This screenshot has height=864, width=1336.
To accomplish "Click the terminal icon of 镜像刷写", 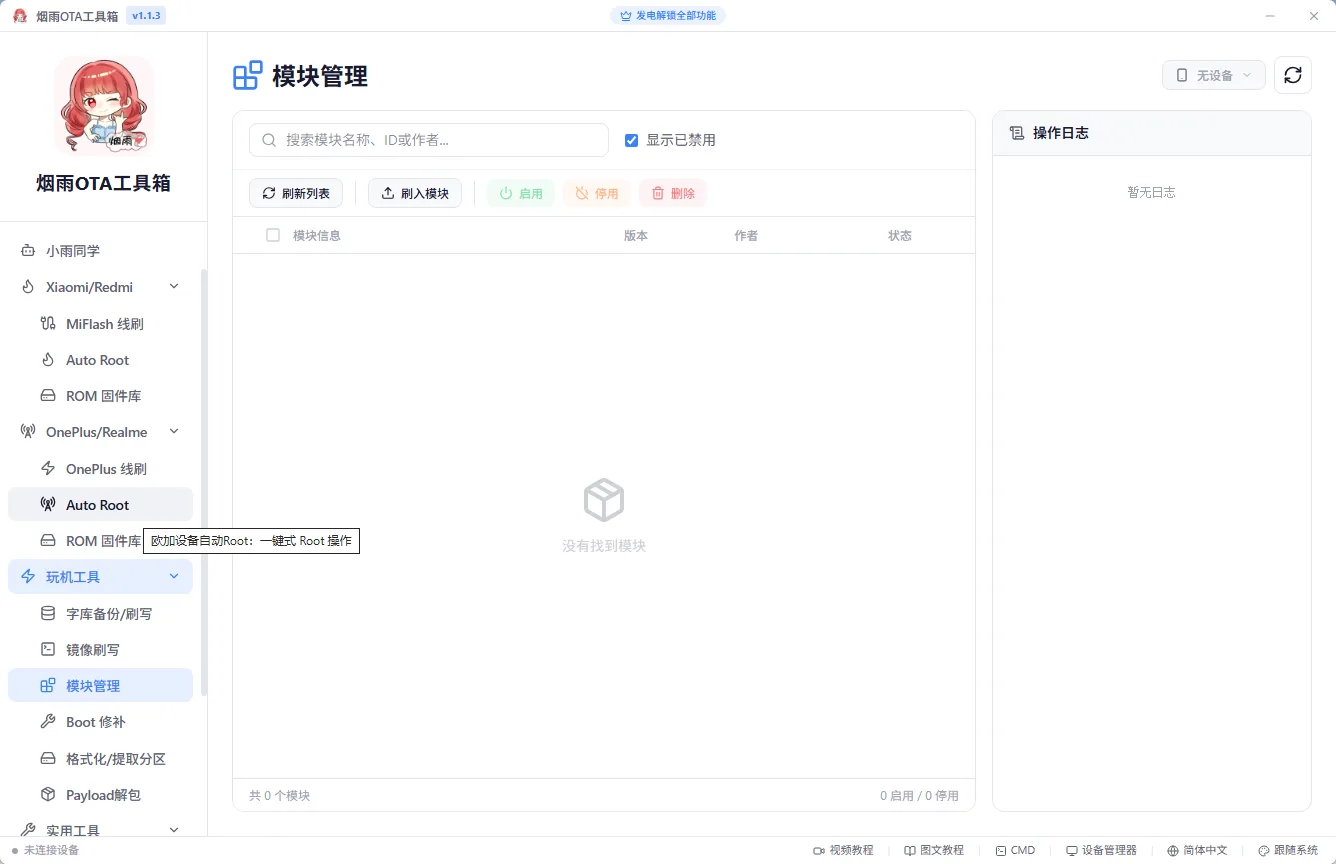I will pos(48,649).
